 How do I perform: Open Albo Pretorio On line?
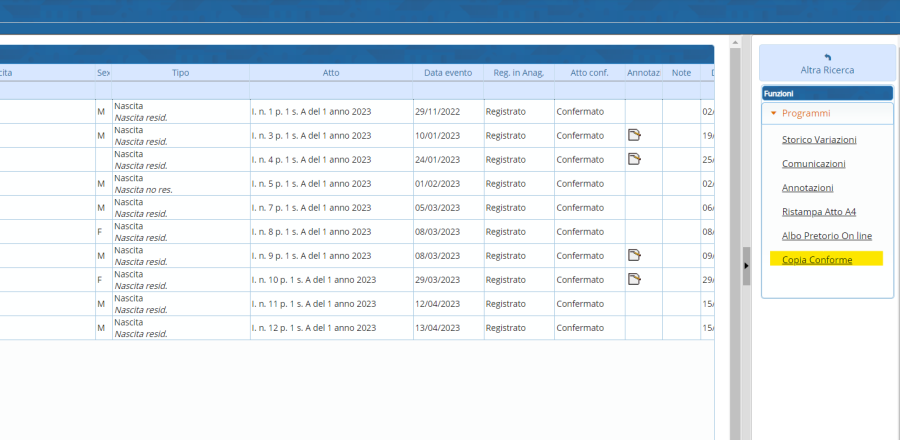point(826,235)
